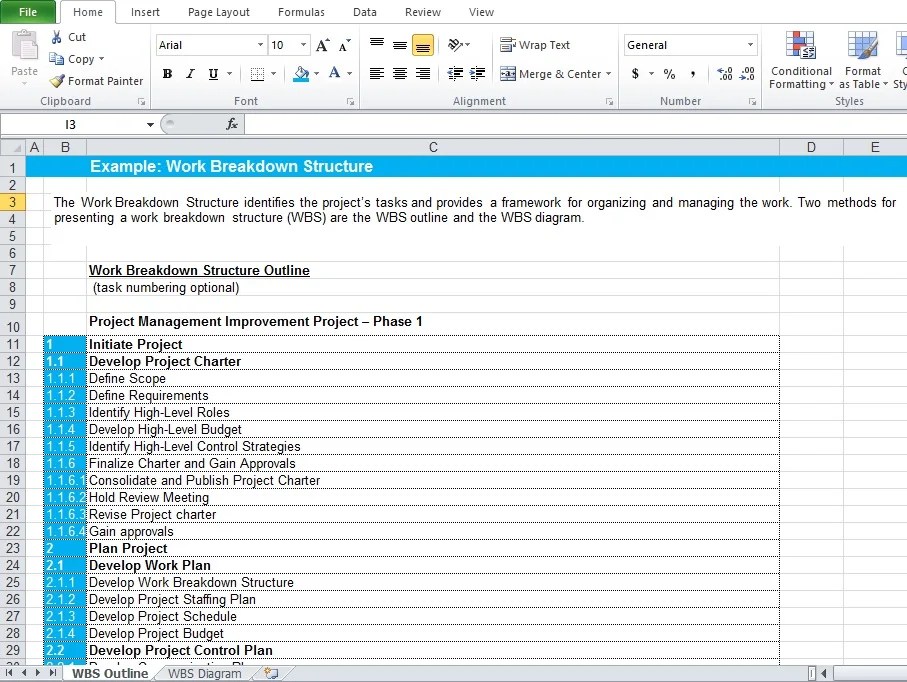Click Decrease Decimal icon
Image resolution: width=907 pixels, height=682 pixels.
[x=747, y=73]
